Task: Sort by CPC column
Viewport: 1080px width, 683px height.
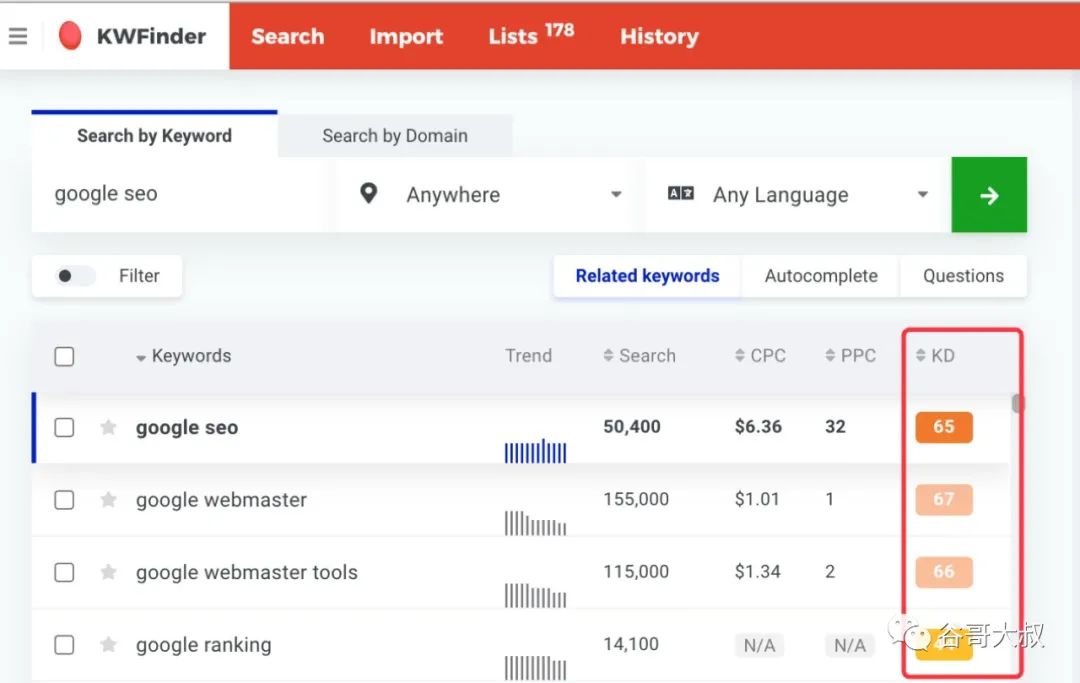Action: tap(760, 355)
